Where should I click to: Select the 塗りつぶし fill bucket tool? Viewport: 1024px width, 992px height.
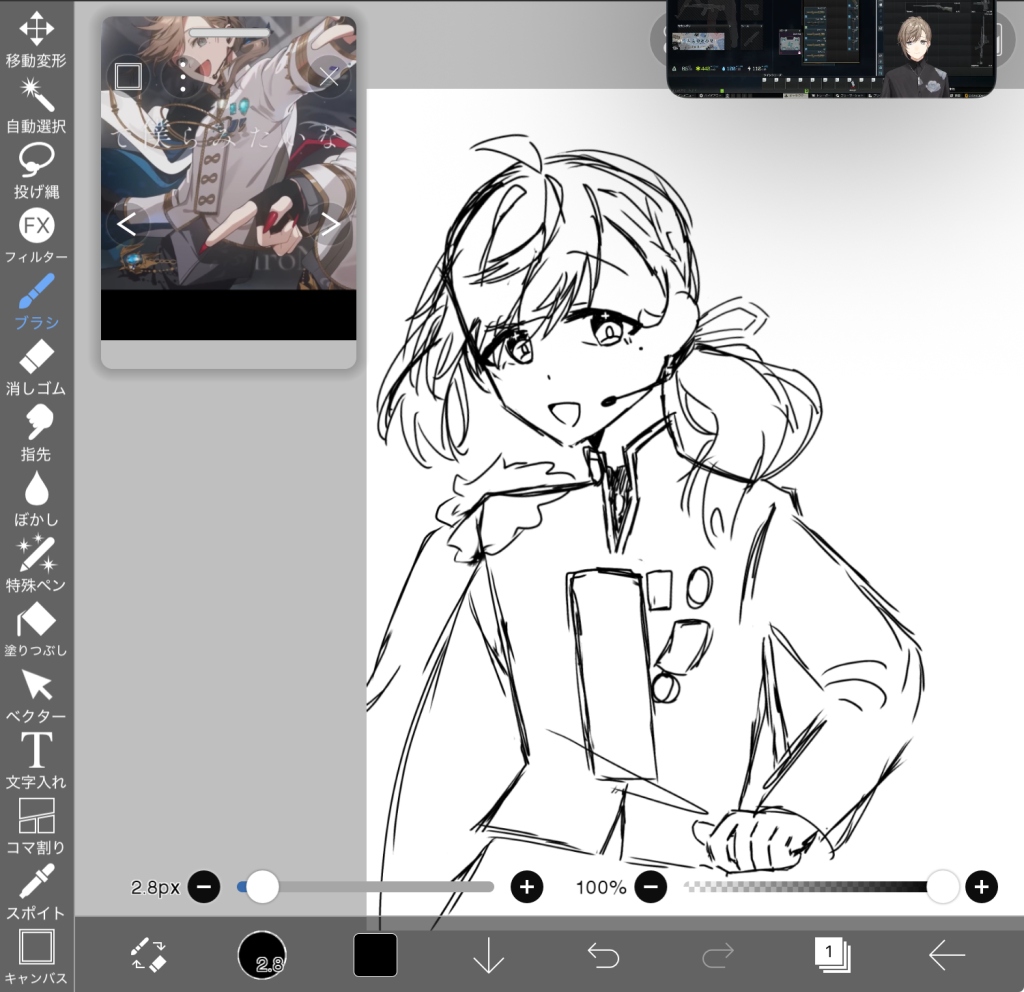36,630
